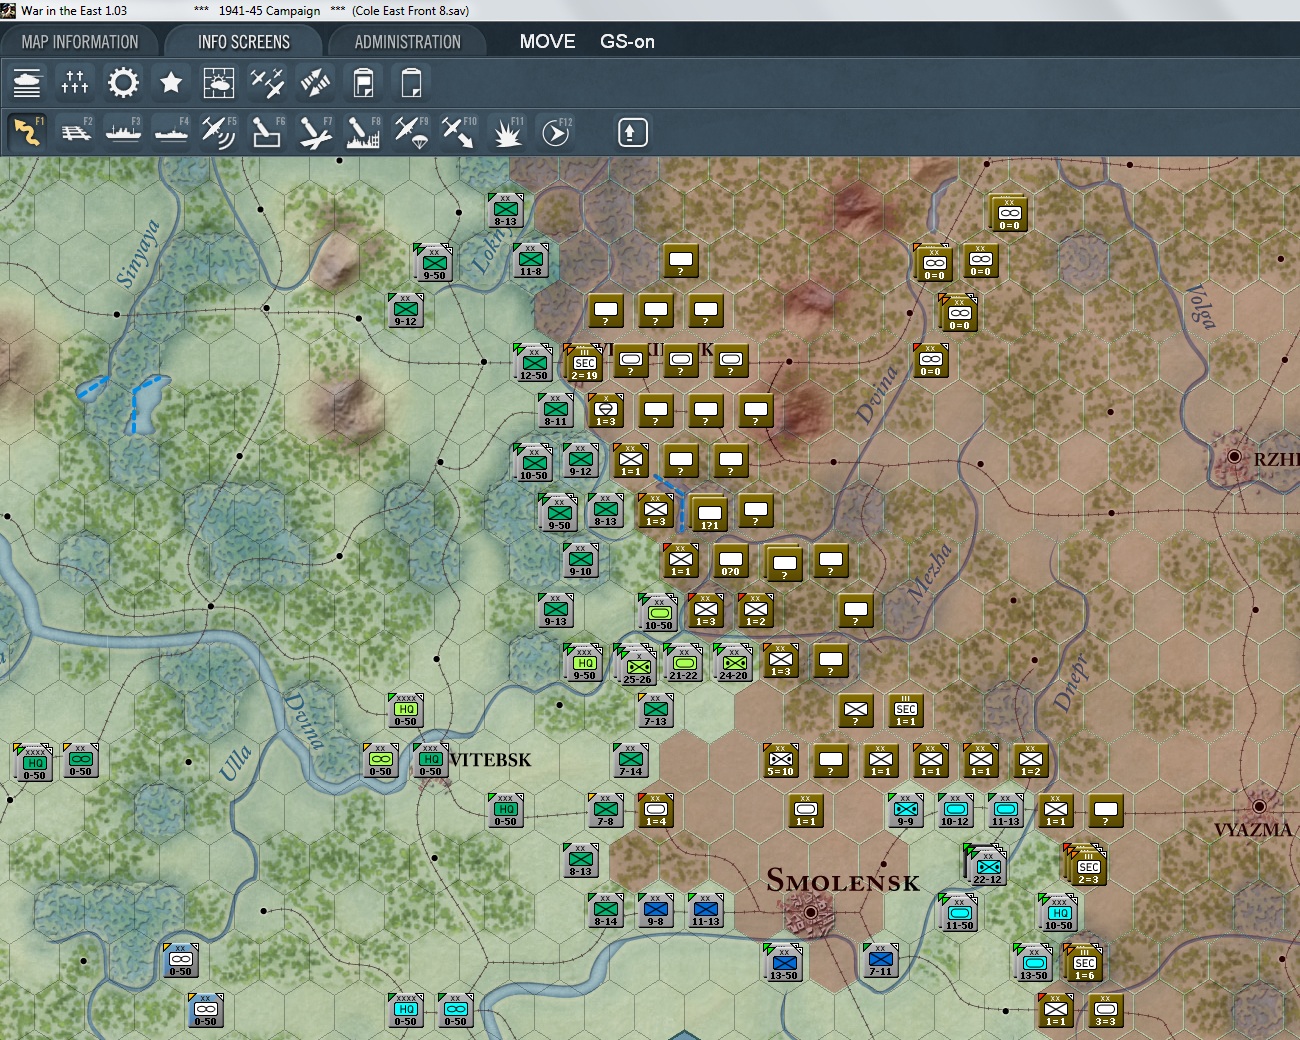Viewport: 1300px width, 1040px height.
Task: Select the F1 move mode icon
Action: (27, 132)
